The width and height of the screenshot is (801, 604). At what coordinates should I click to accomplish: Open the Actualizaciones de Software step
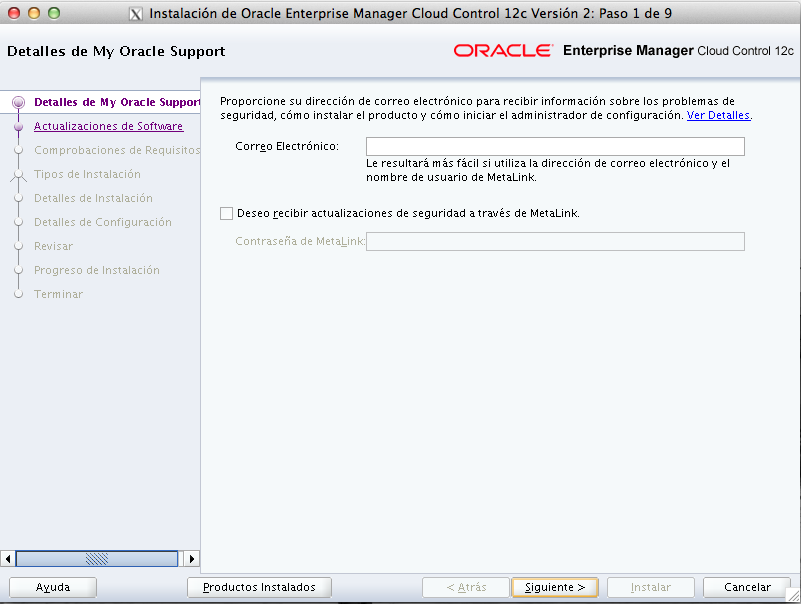point(108,127)
